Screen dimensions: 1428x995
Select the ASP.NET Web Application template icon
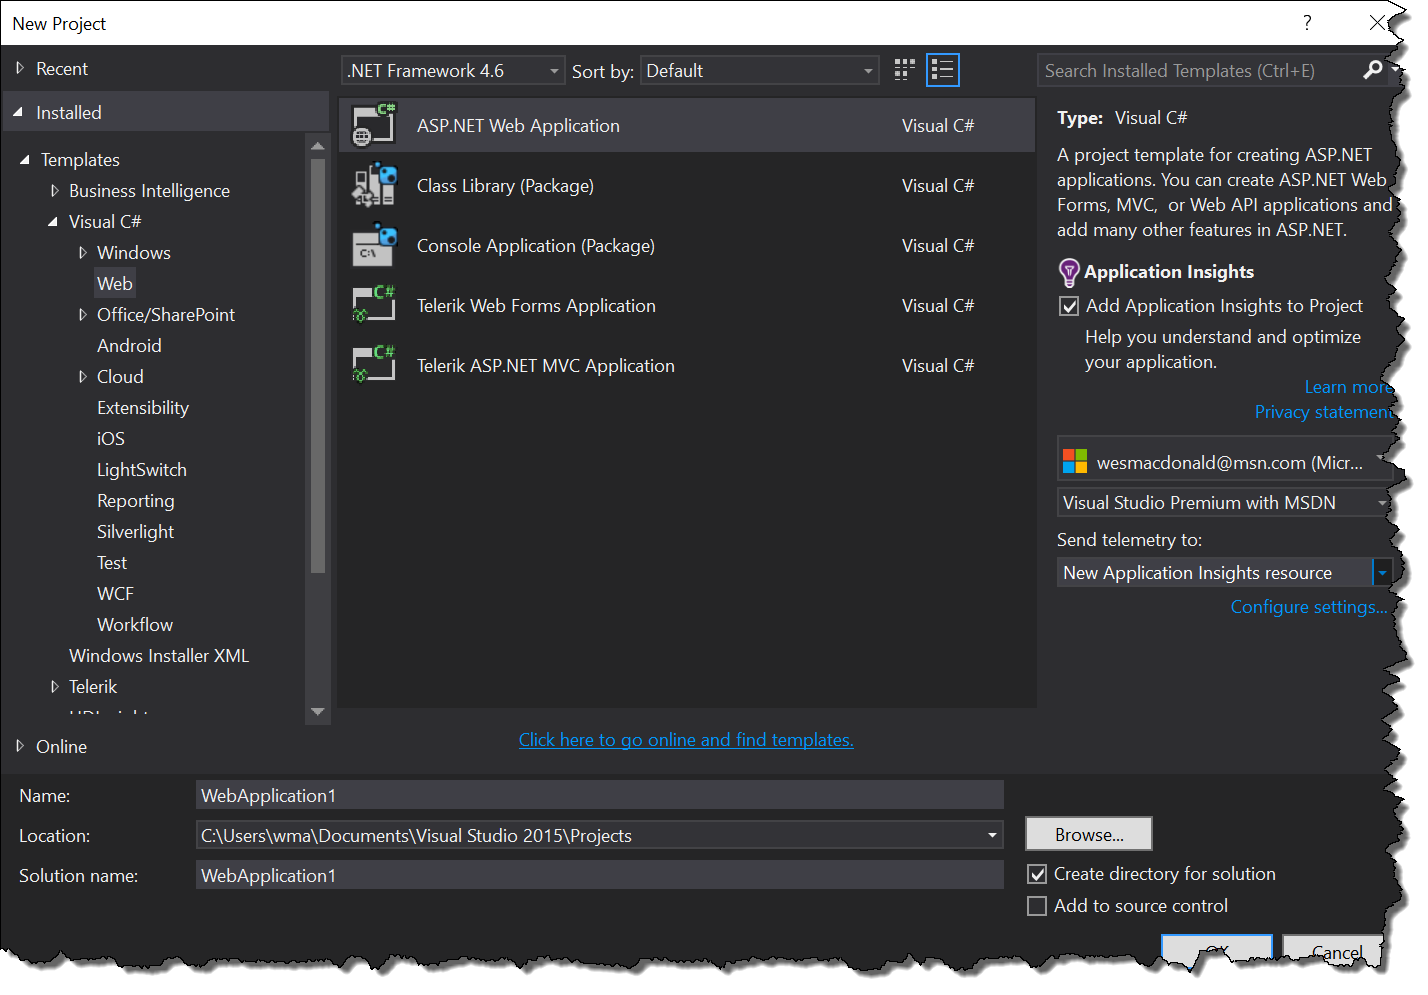[x=374, y=125]
